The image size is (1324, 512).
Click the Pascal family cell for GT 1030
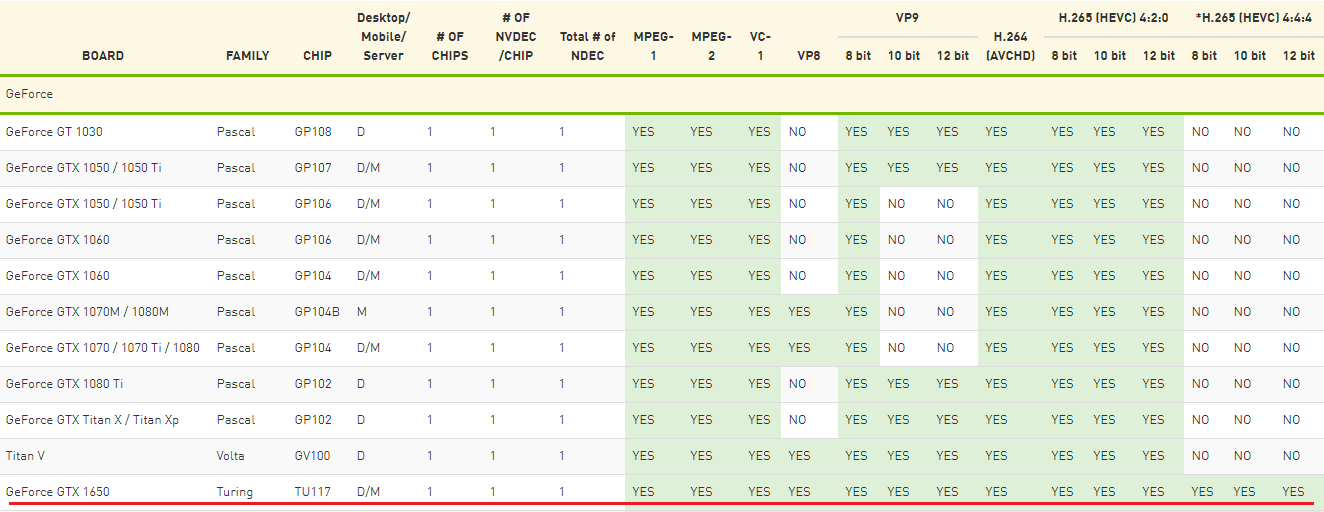coord(236,132)
